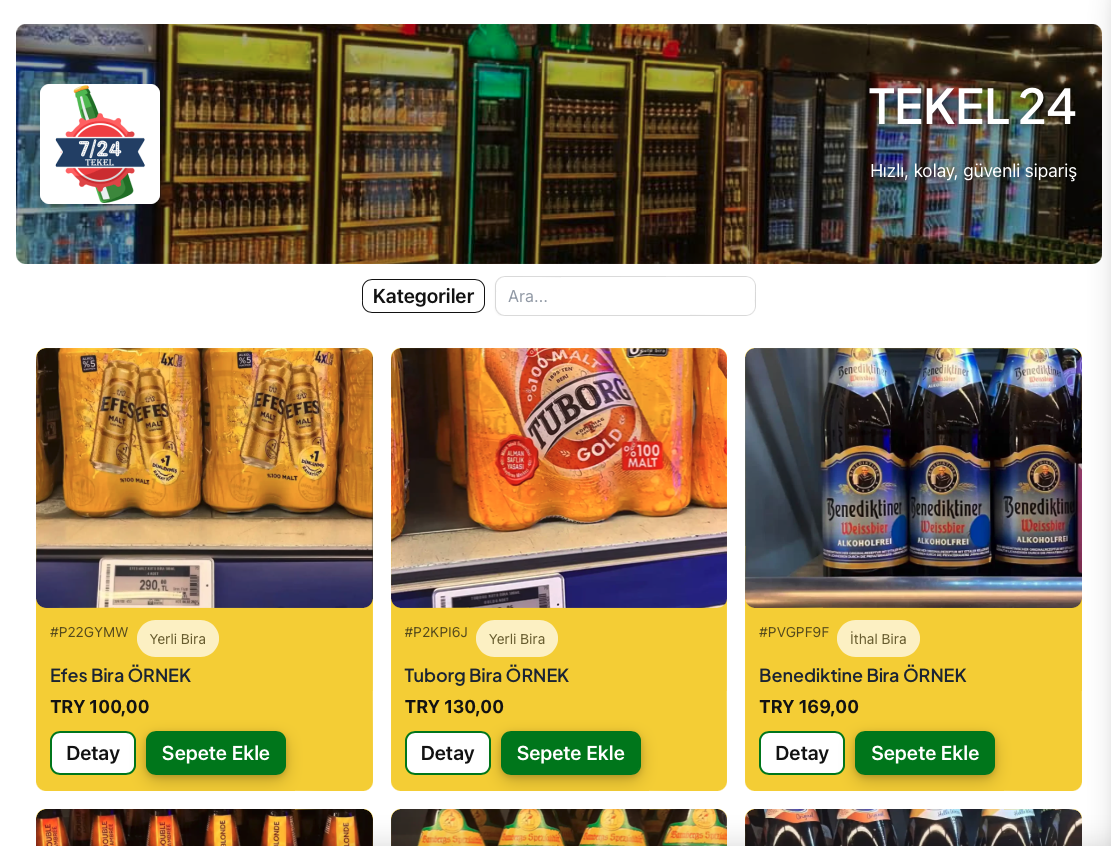Select the İthal Bira category tag

[x=878, y=638]
